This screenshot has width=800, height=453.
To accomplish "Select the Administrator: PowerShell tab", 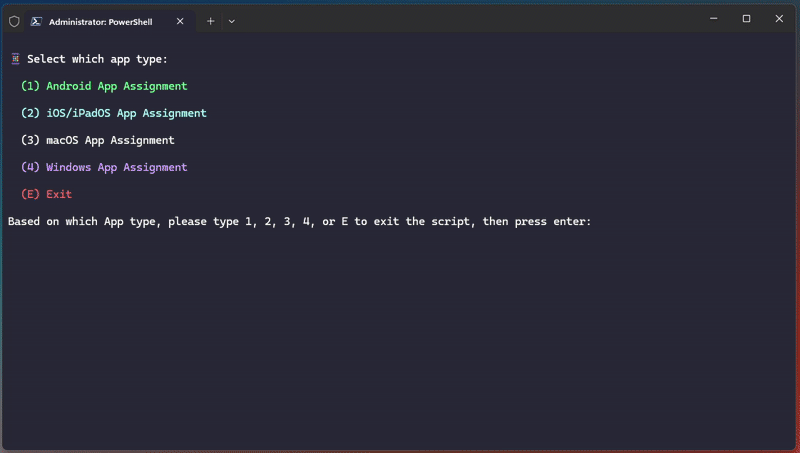I will pos(110,21).
